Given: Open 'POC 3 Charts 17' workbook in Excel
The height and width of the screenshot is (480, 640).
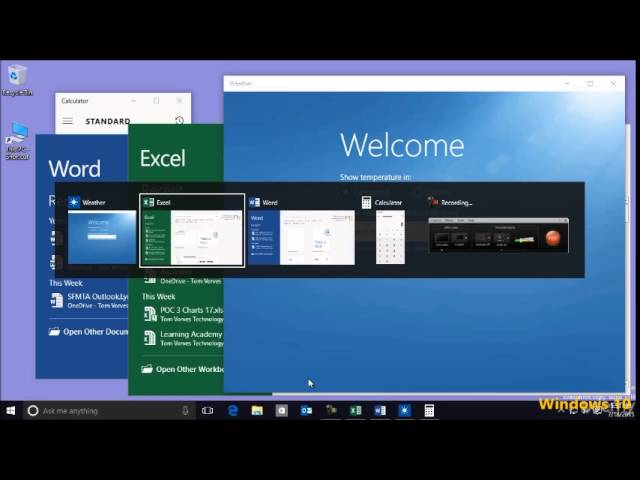Looking at the screenshot, I should tap(183, 314).
